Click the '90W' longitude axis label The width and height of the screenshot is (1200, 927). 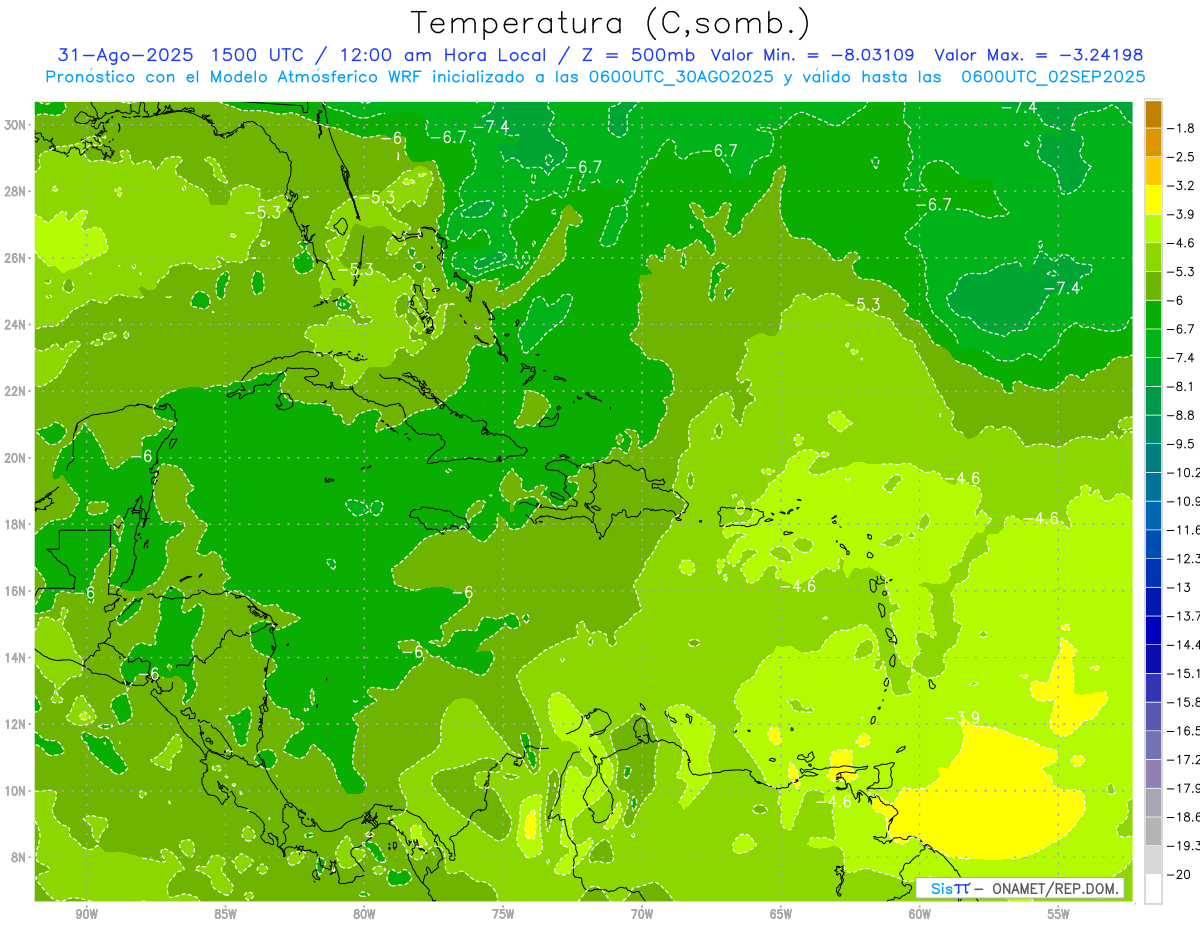(86, 914)
